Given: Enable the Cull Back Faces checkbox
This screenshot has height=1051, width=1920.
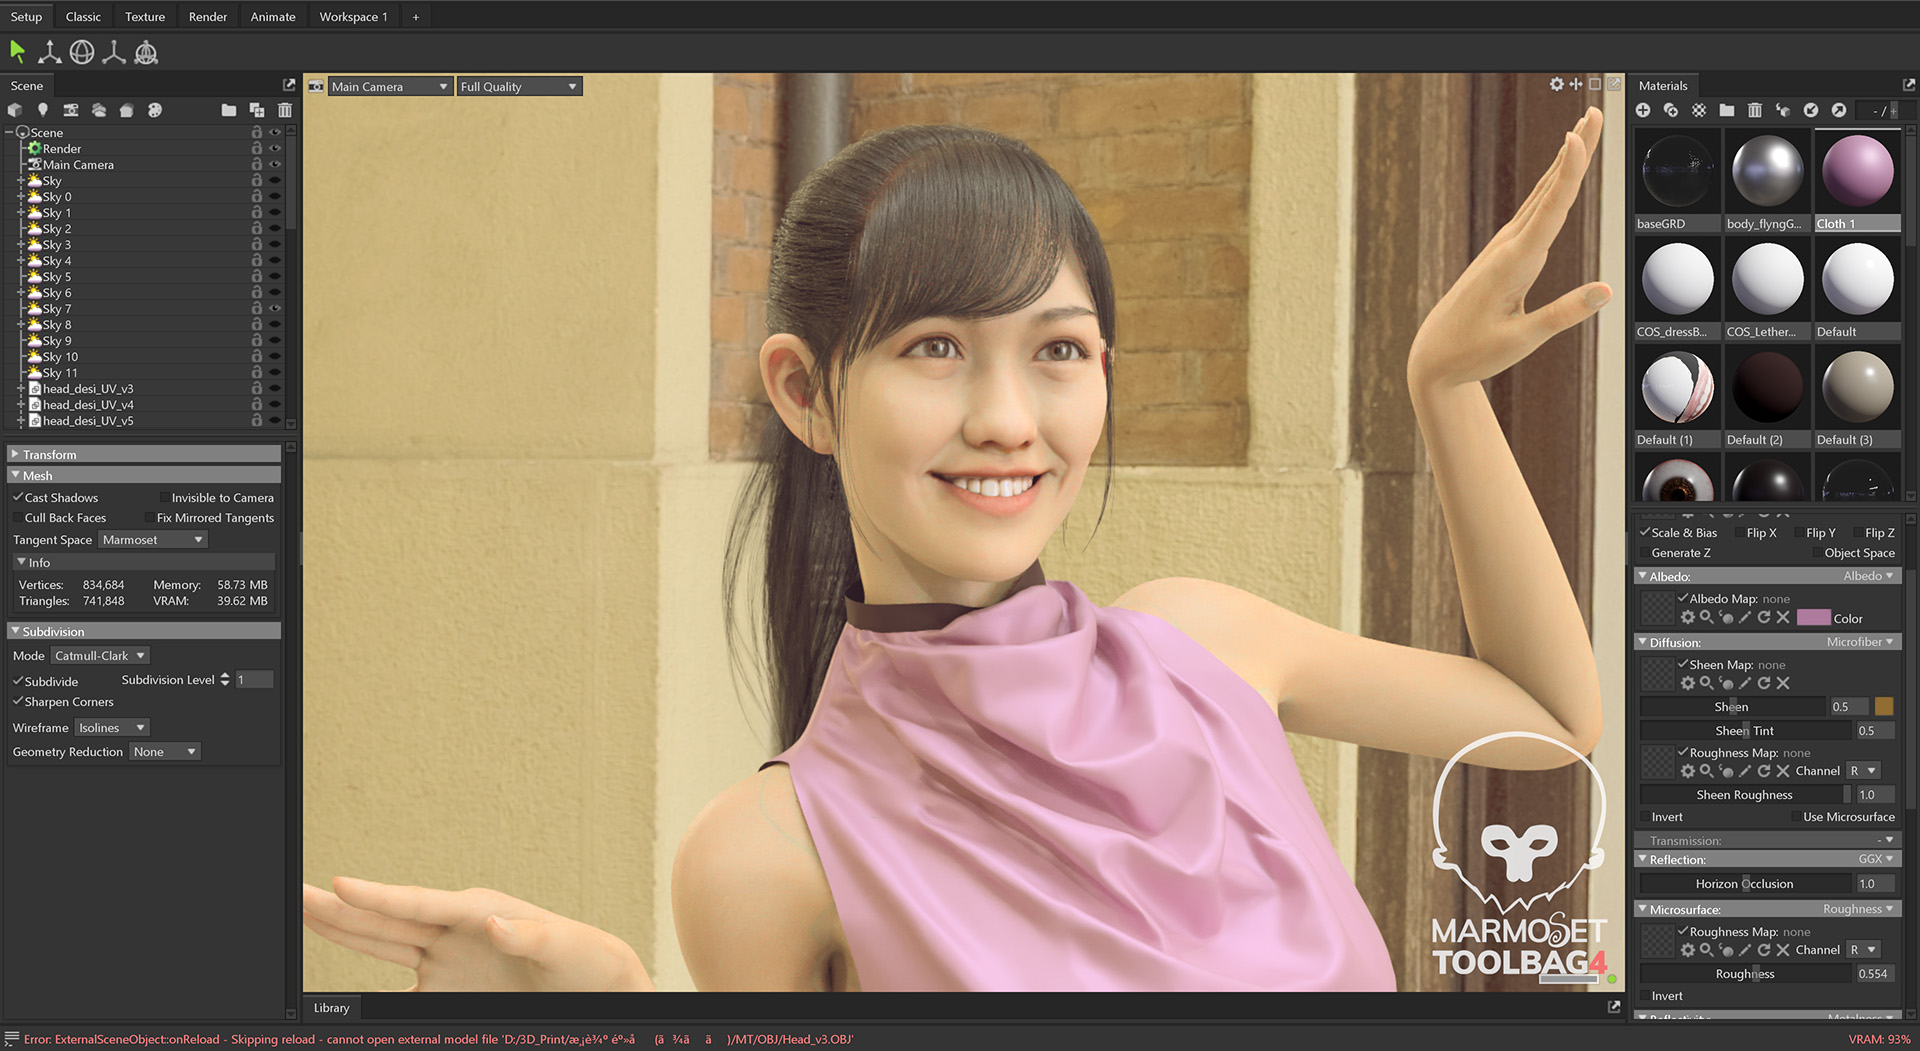Looking at the screenshot, I should (18, 518).
